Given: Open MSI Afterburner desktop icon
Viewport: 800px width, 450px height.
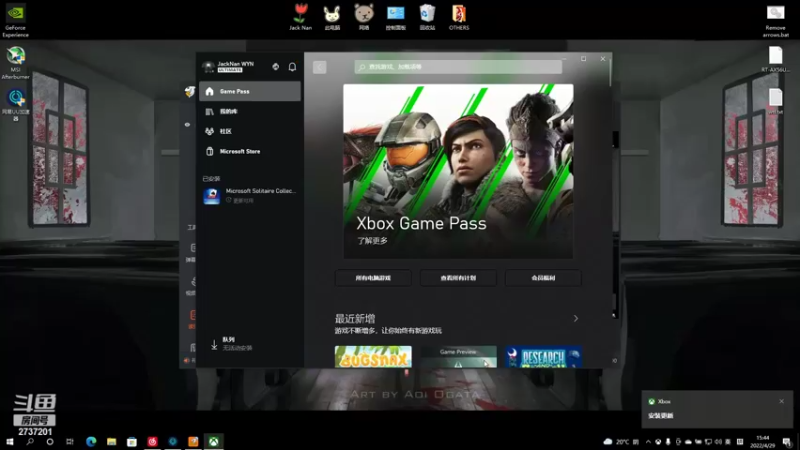Looking at the screenshot, I should pyautogui.click(x=15, y=63).
